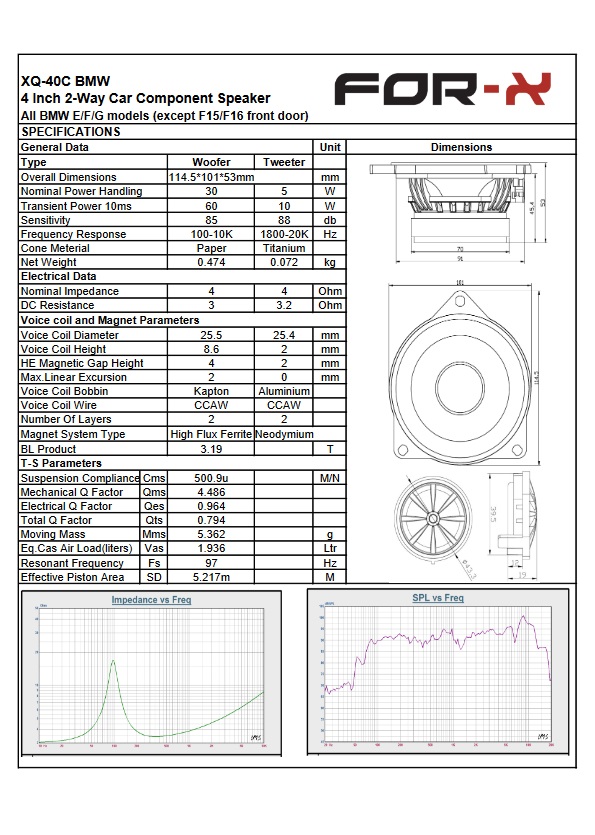Viewport: 595px width, 835px height.
Task: Select Resonant Frequency value '97'
Action: tap(211, 563)
